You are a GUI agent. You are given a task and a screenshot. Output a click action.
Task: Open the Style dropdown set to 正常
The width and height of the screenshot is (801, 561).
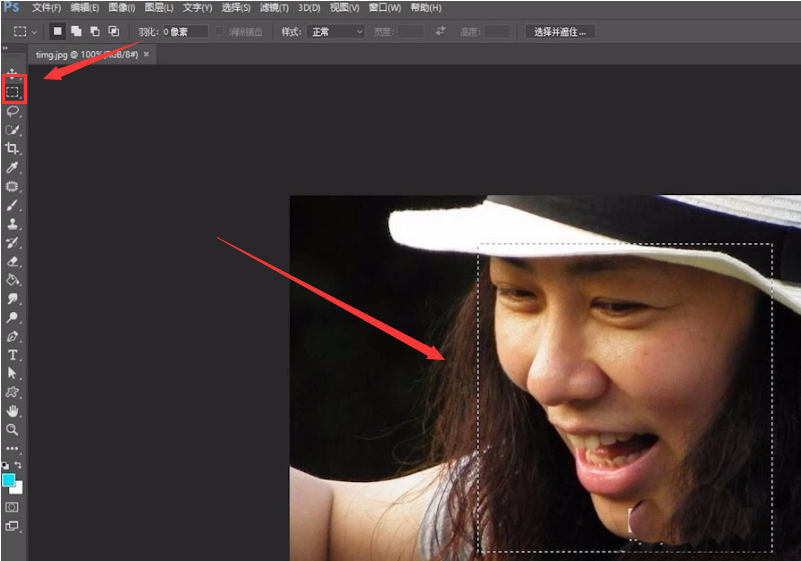335,32
